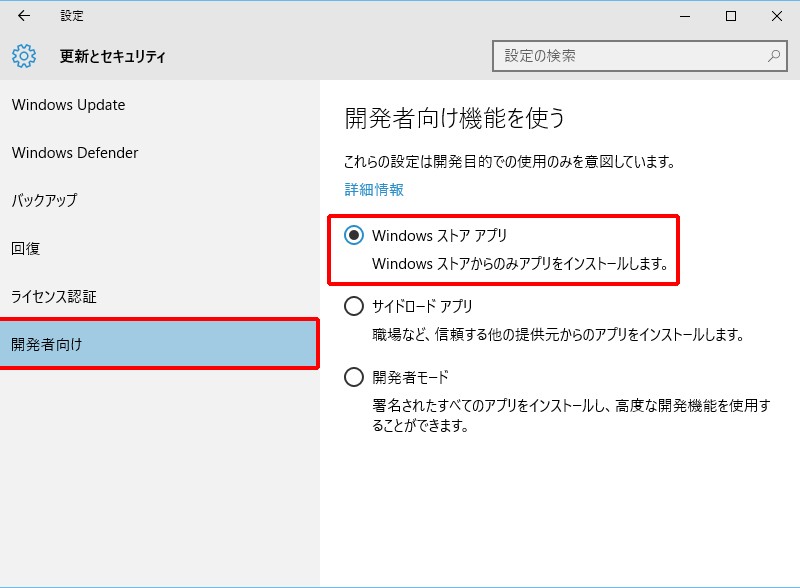Close the 設定 window
The image size is (800, 588).
[x=777, y=16]
